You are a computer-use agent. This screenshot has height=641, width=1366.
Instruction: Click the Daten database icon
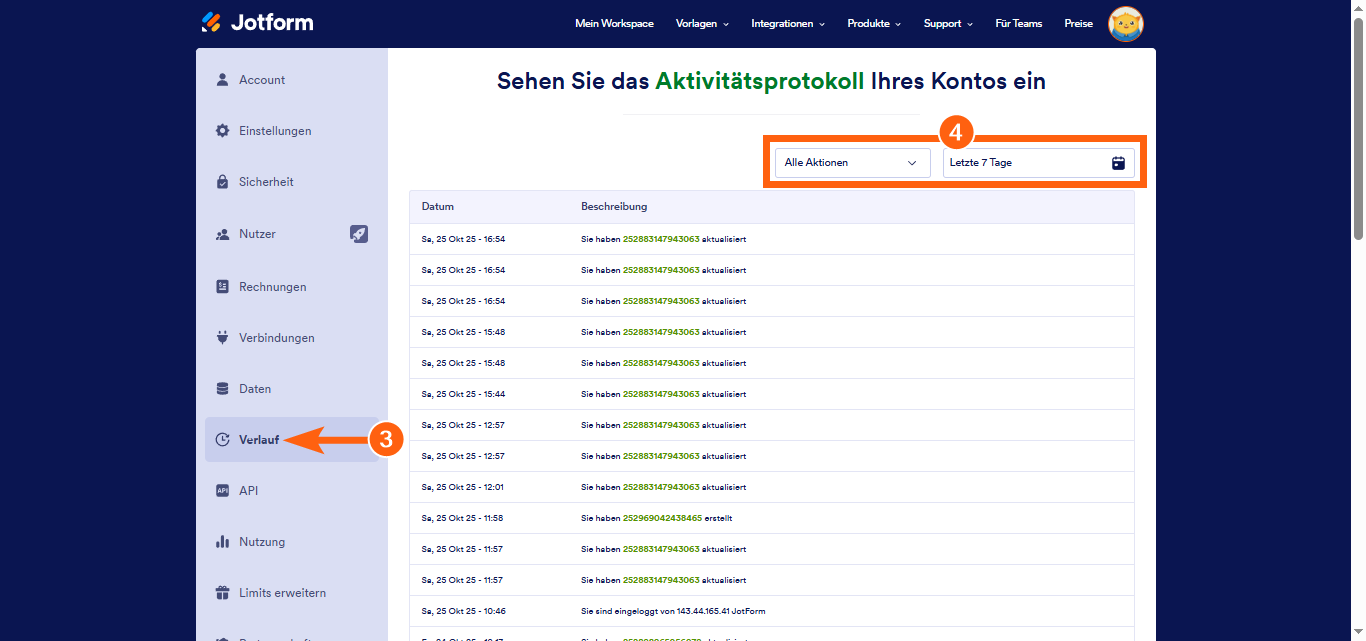point(222,388)
